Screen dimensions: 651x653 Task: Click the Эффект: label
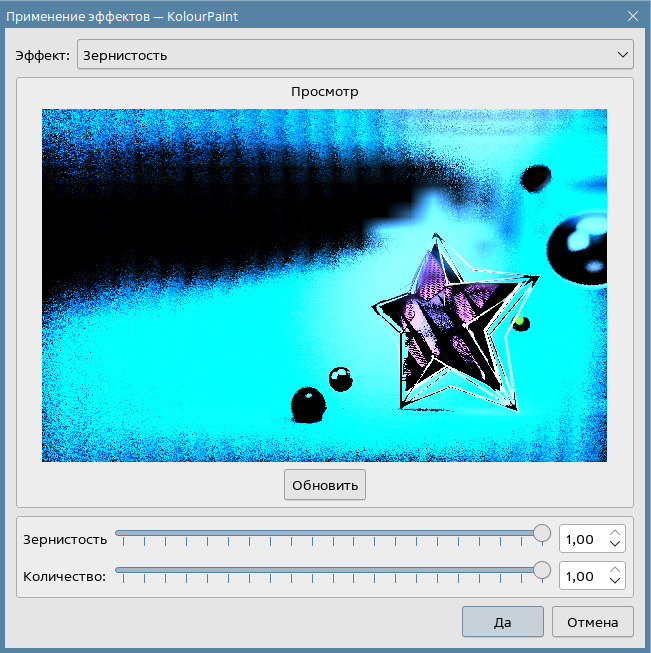pos(42,55)
